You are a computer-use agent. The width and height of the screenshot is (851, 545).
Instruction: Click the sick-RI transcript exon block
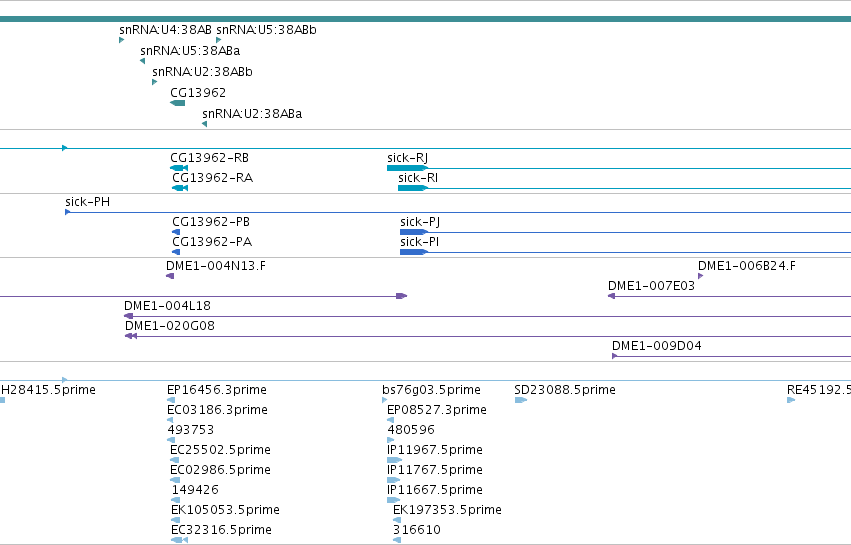click(413, 188)
